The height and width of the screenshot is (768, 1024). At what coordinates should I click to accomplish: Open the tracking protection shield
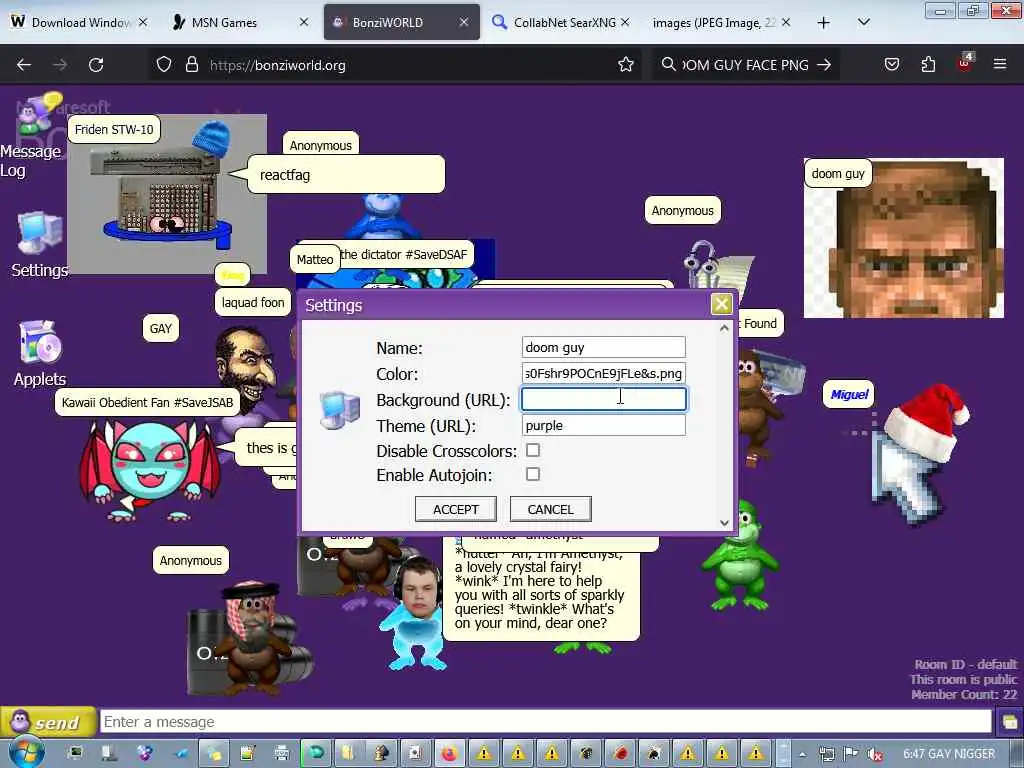coord(164,65)
